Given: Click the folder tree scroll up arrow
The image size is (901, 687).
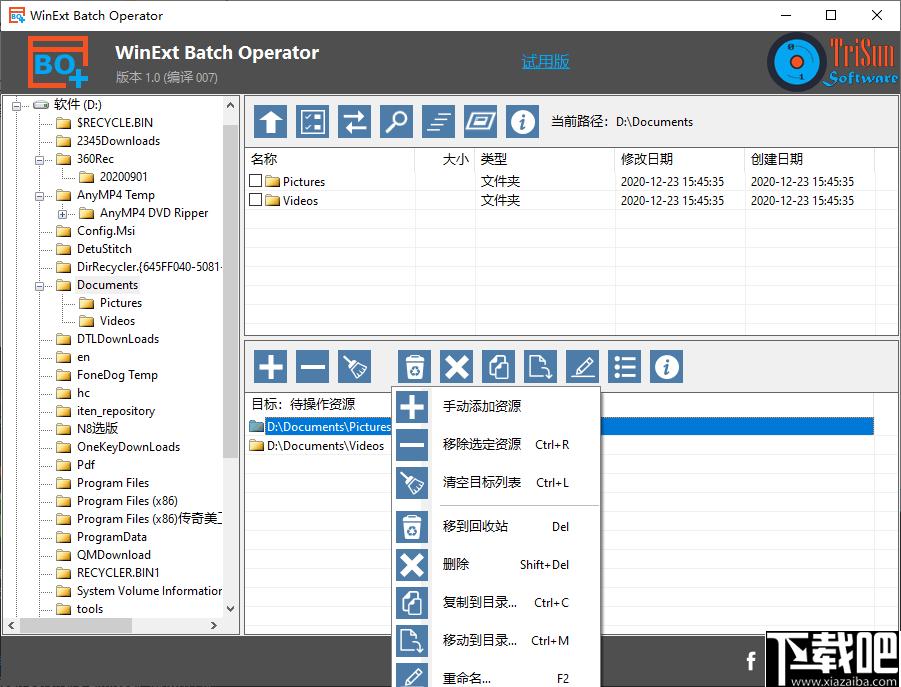Looking at the screenshot, I should click(x=230, y=105).
